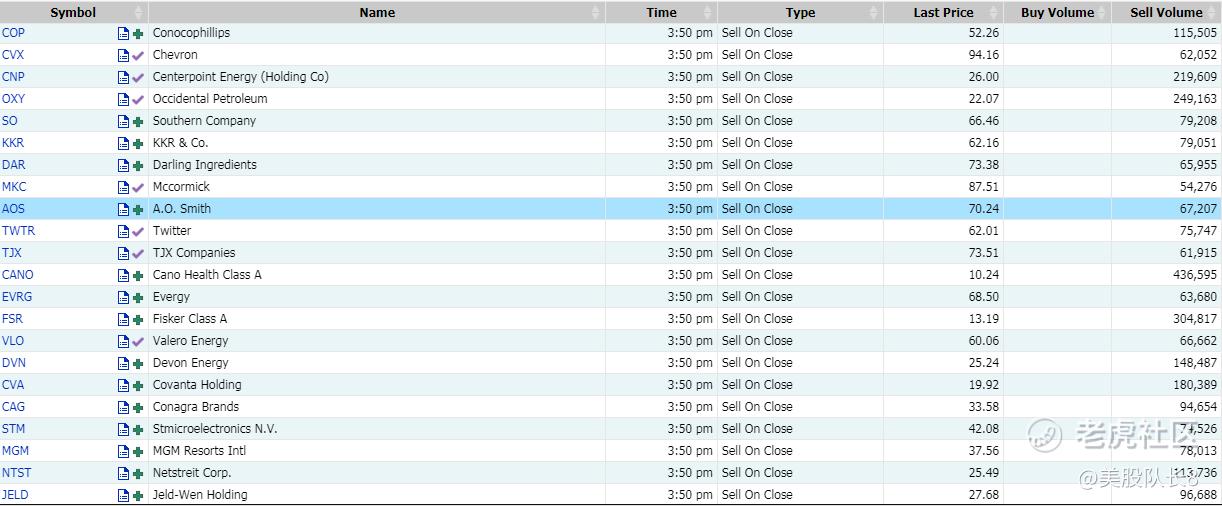Open the document icon for AOS row
The width and height of the screenshot is (1222, 506).
coord(123,209)
